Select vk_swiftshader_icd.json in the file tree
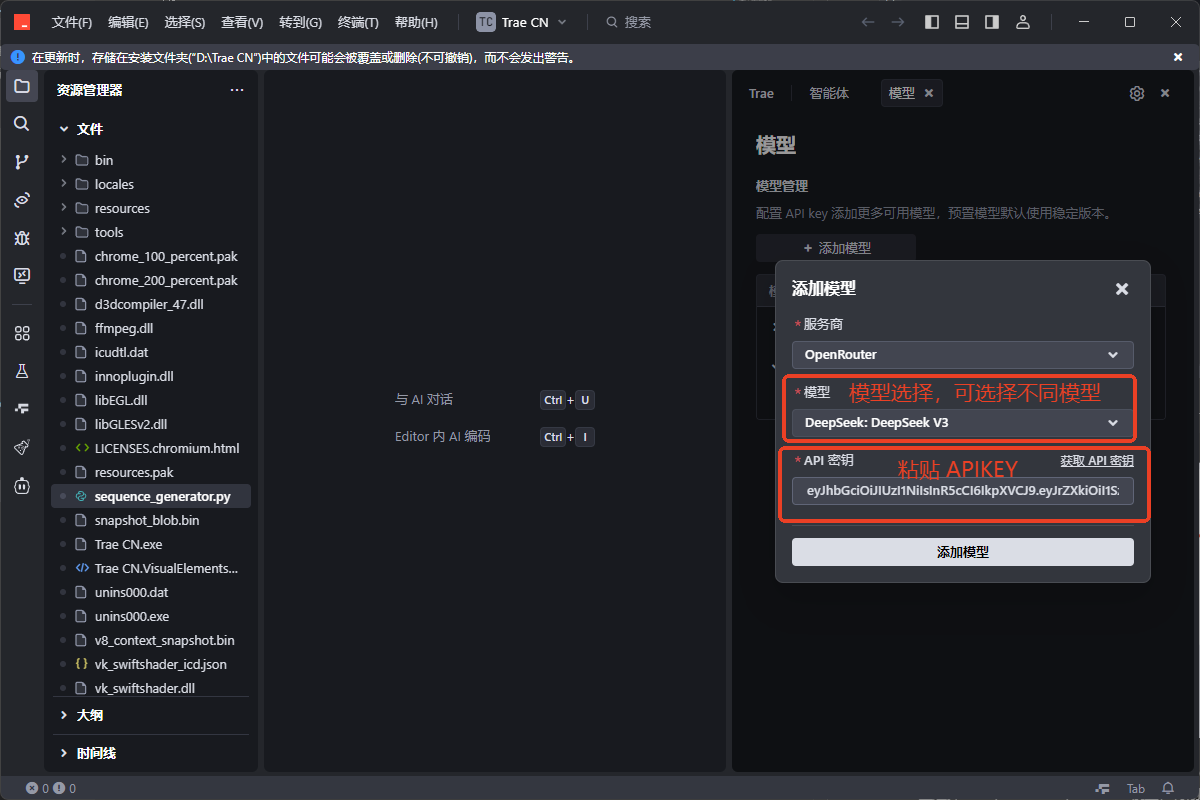This screenshot has width=1200, height=800. (151, 664)
